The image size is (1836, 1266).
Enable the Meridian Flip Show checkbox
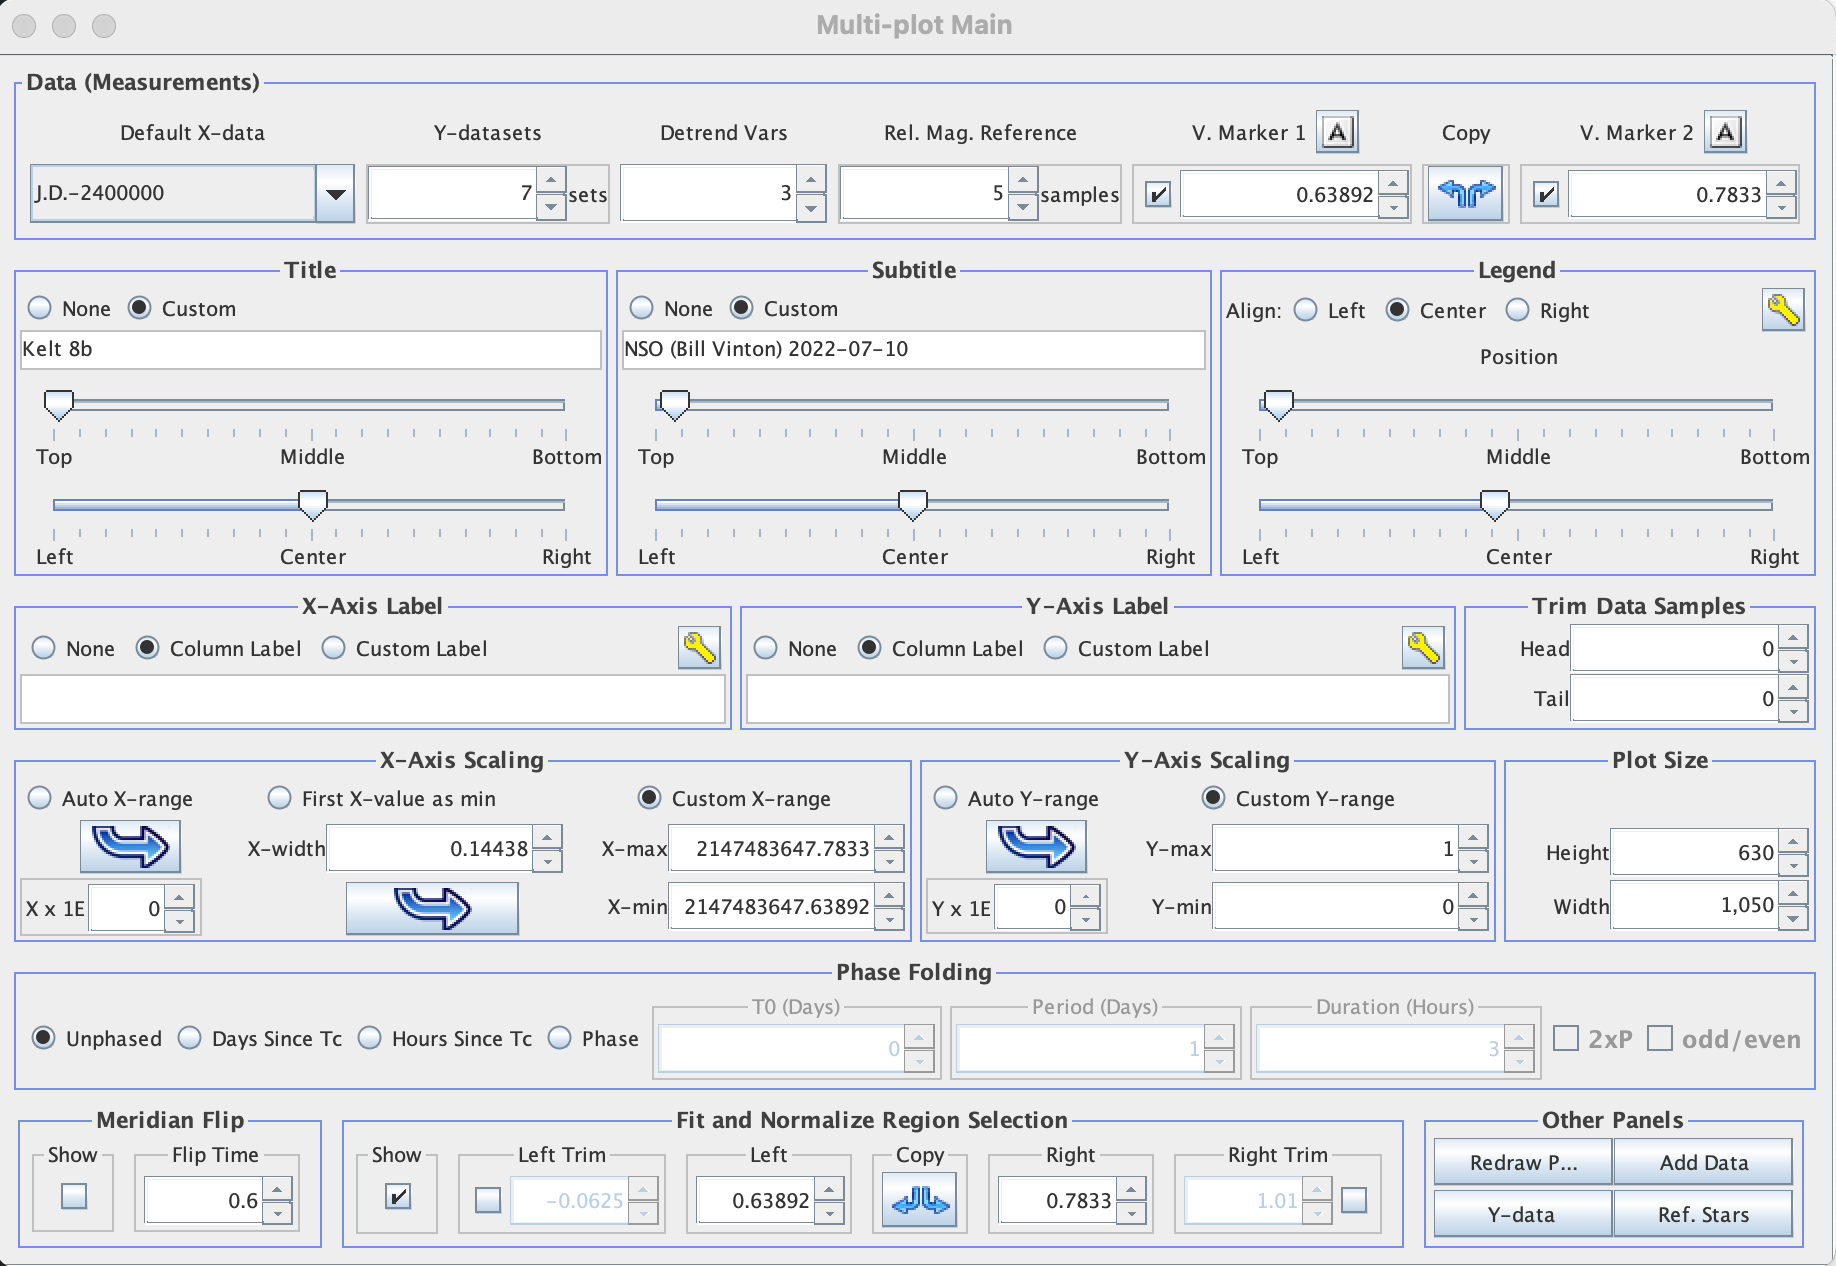(x=74, y=1196)
